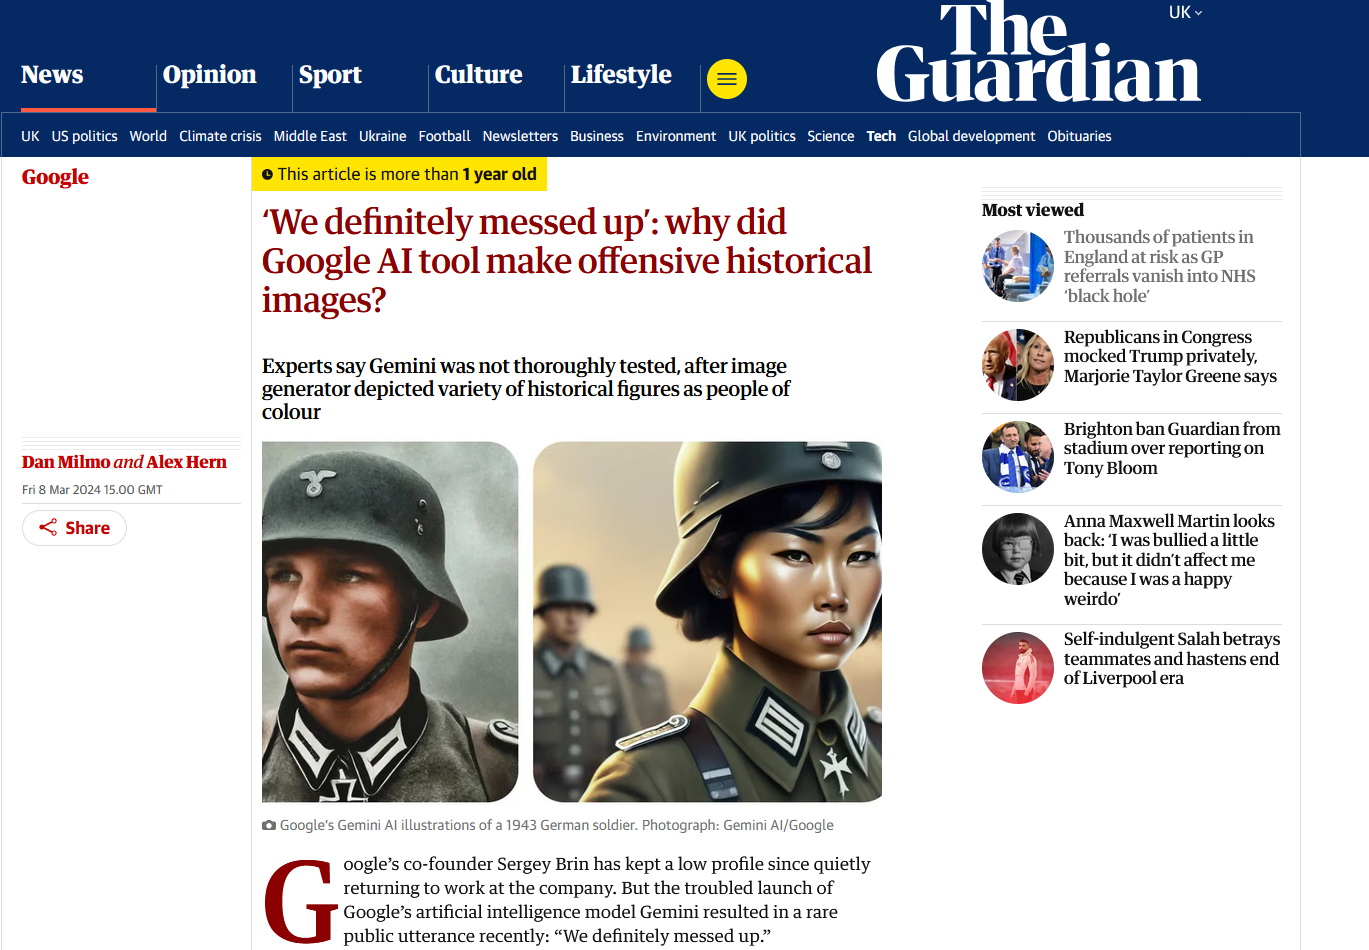Screen dimensions: 1369x950
Task: Go to the Sport section
Action: coord(330,75)
